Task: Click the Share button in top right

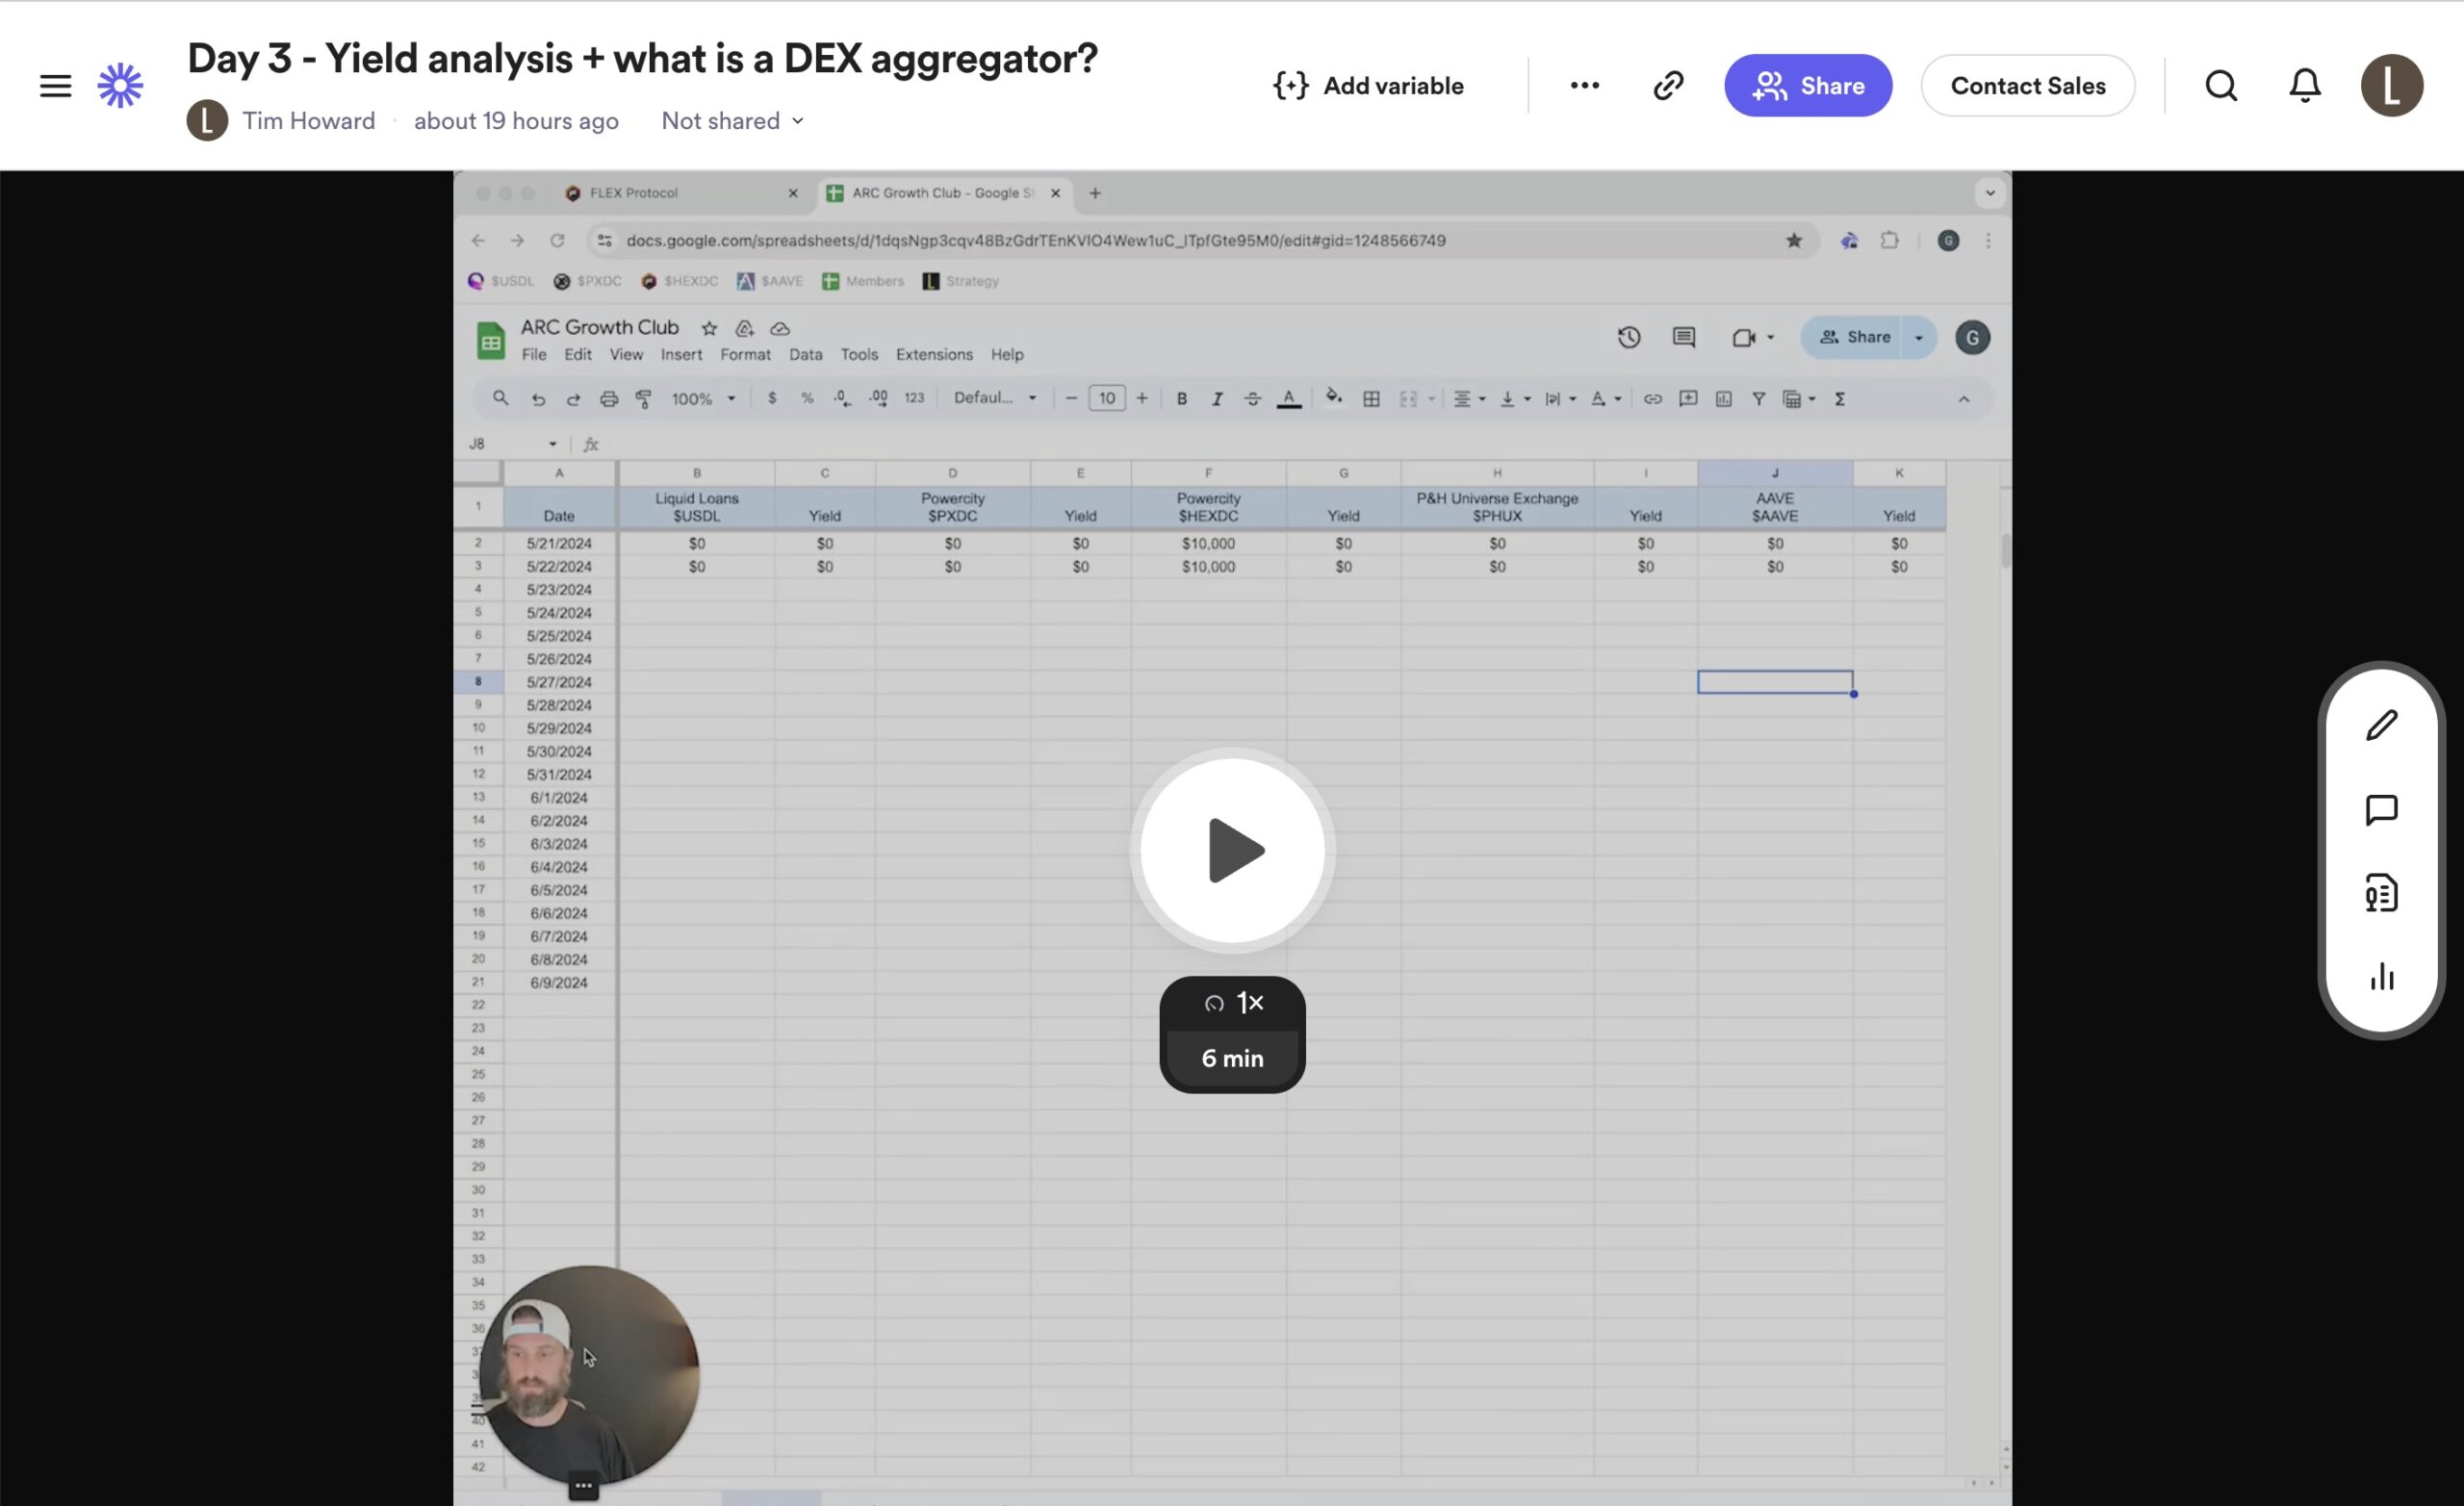Action: pos(1808,85)
